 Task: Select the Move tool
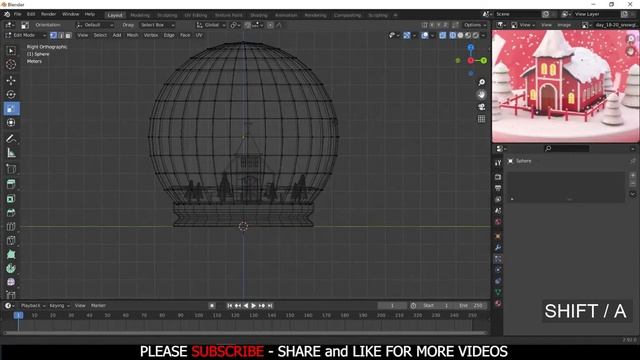[11, 80]
